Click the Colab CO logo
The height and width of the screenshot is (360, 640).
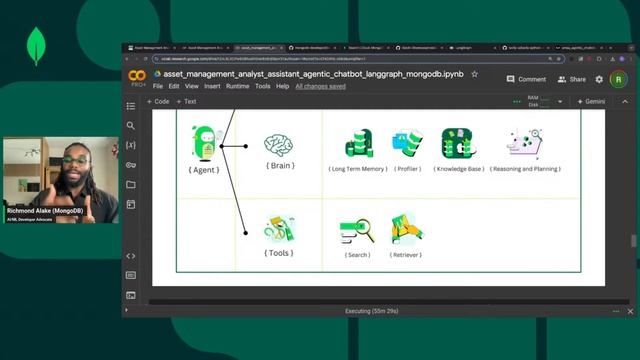click(137, 76)
